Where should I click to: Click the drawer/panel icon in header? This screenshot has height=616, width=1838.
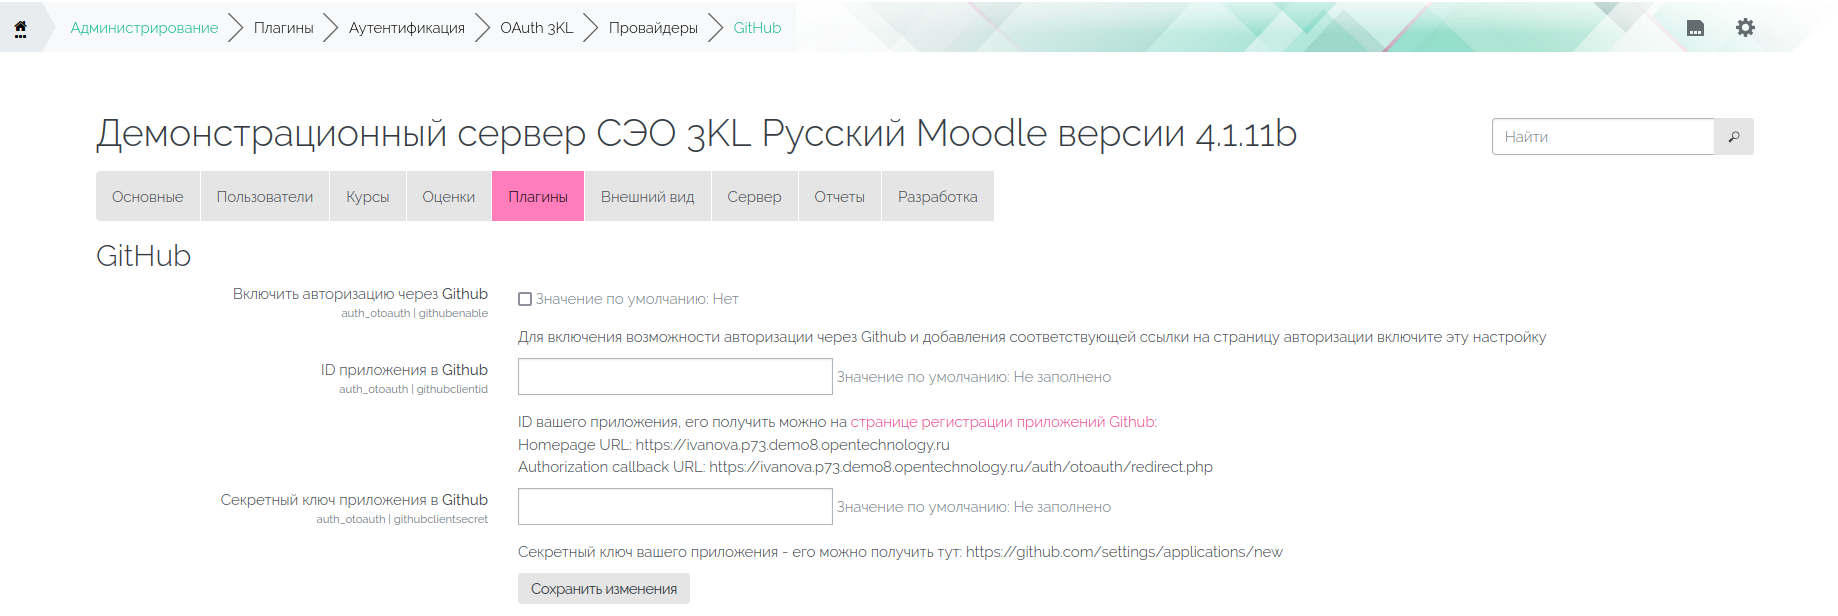click(1695, 28)
